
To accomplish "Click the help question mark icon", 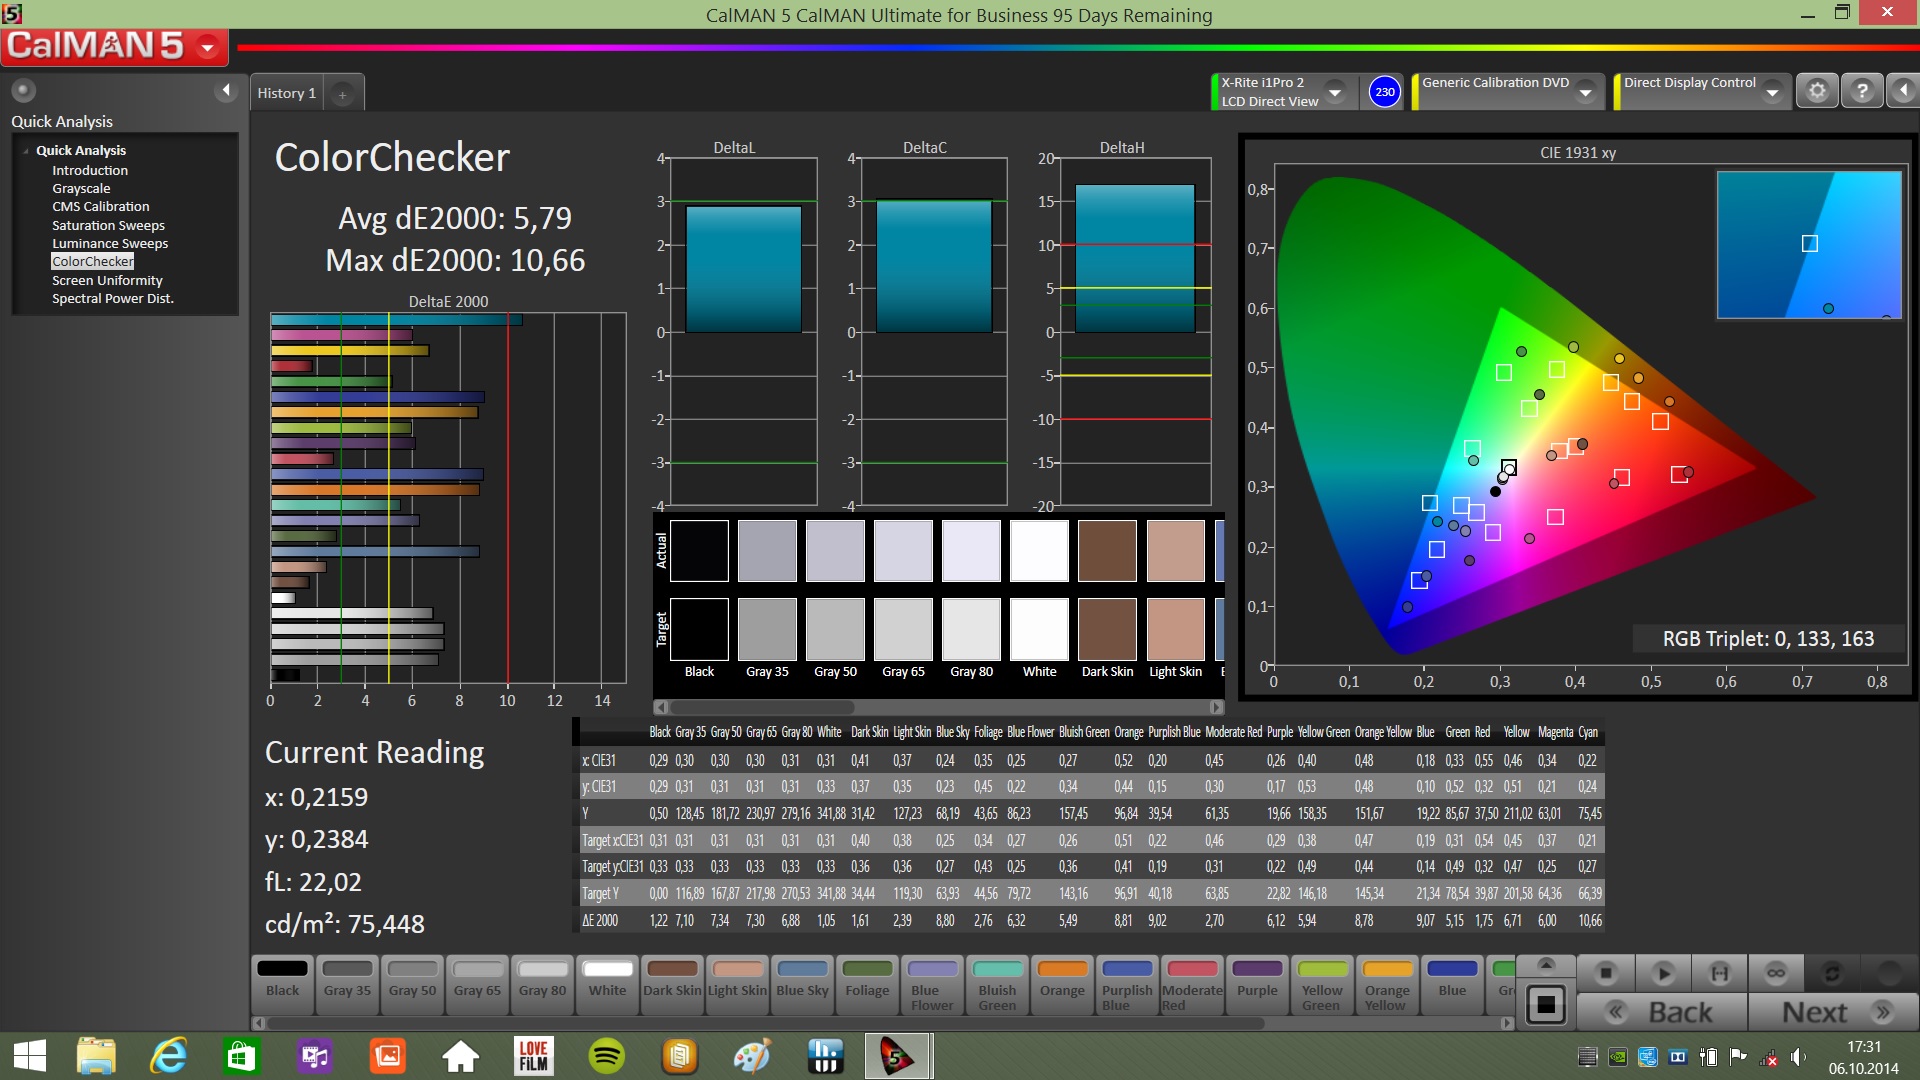I will pyautogui.click(x=1861, y=91).
